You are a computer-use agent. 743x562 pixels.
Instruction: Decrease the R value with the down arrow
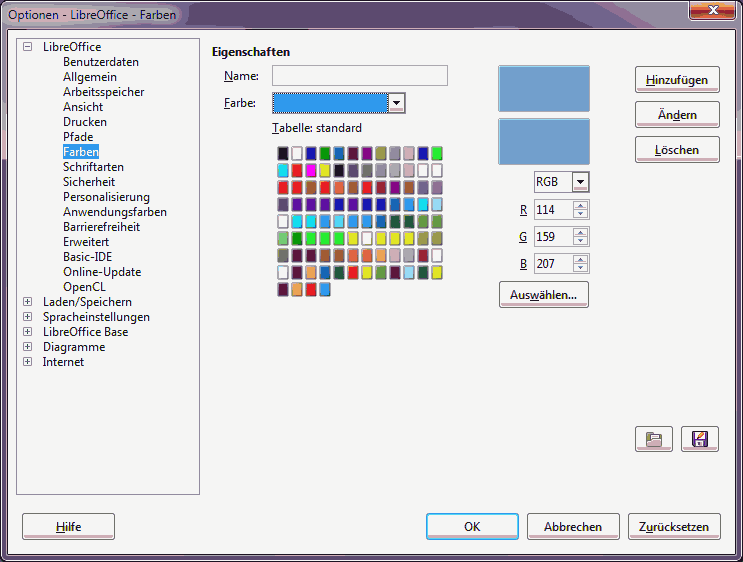pyautogui.click(x=580, y=214)
